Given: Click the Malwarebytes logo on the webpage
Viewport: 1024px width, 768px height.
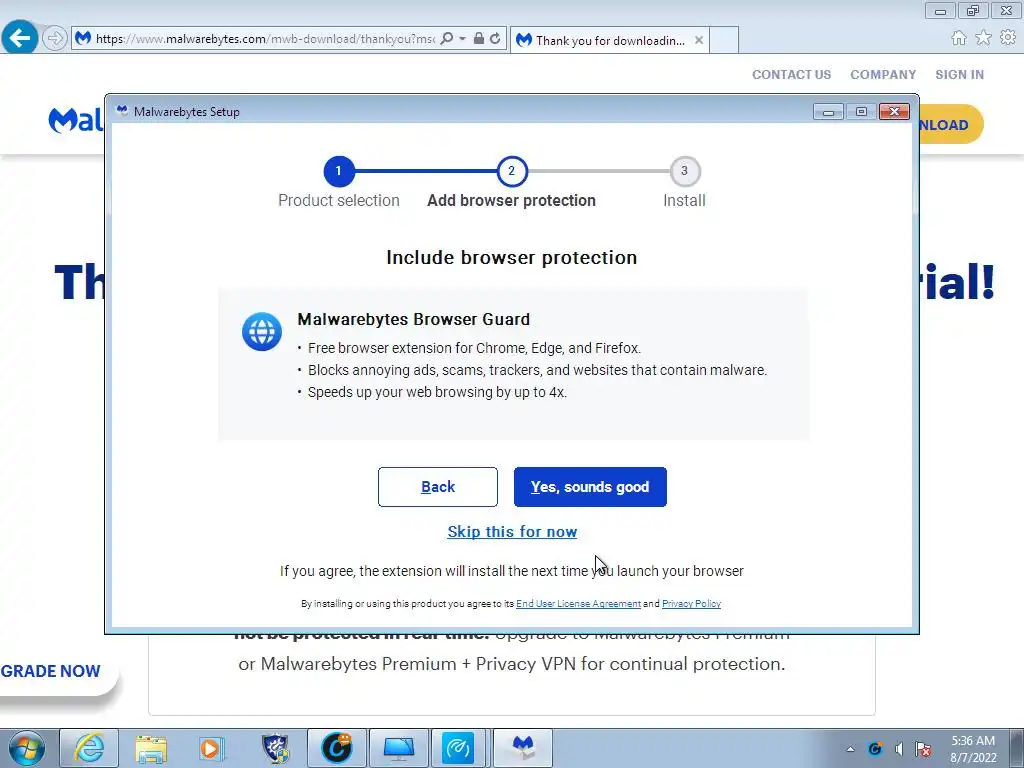Looking at the screenshot, I should [76, 121].
